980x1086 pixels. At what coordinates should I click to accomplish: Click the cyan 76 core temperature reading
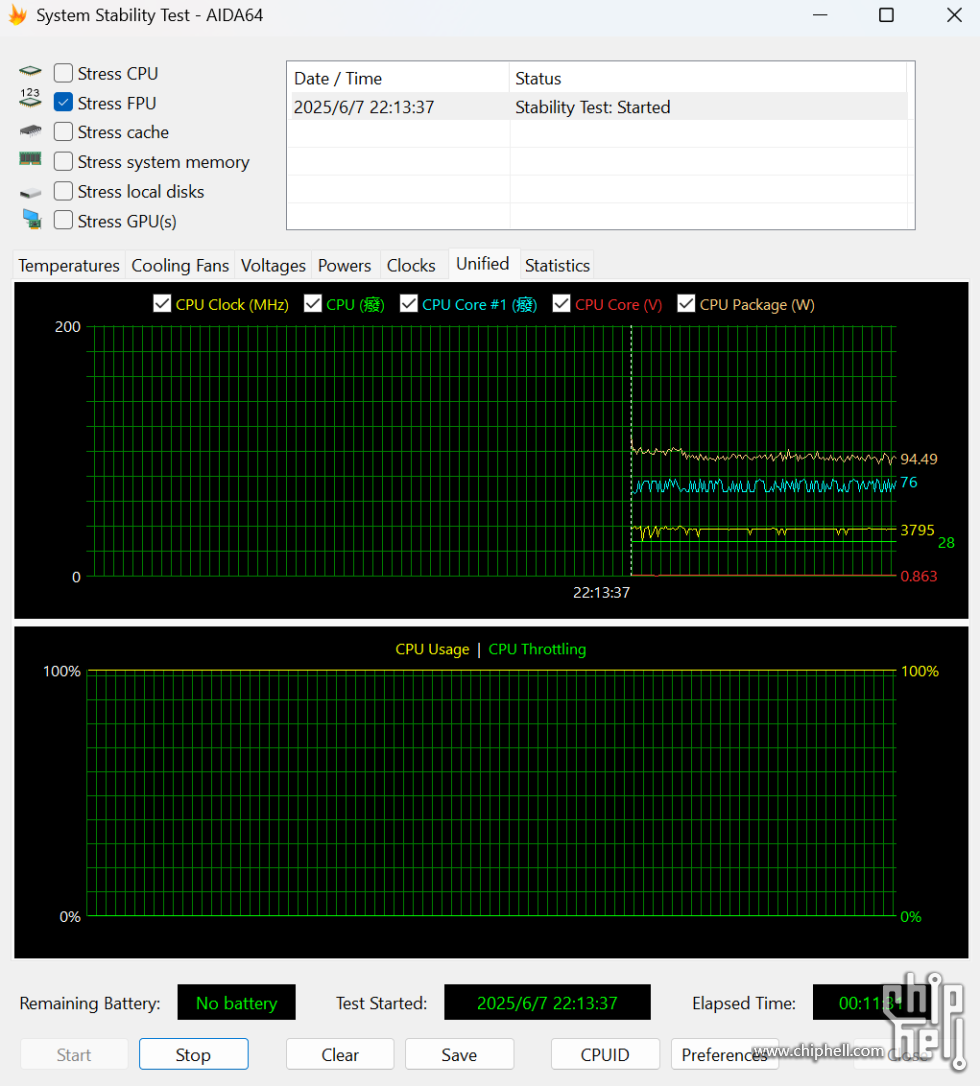click(909, 482)
